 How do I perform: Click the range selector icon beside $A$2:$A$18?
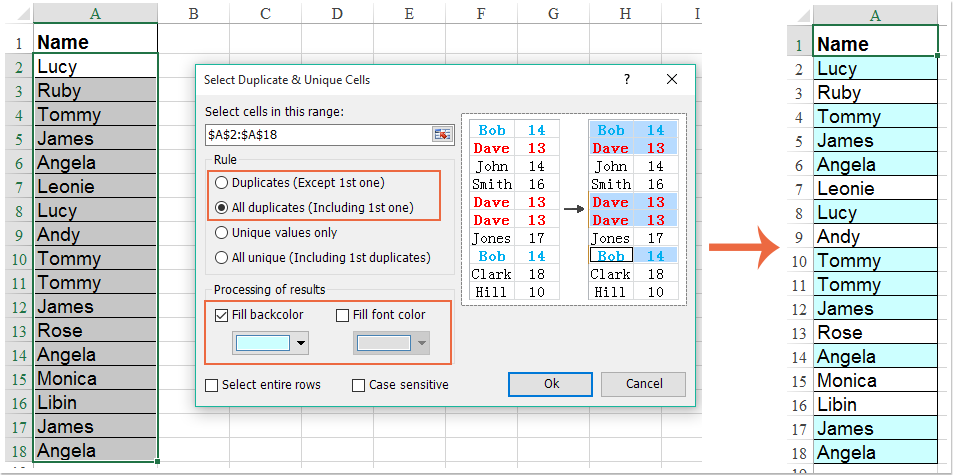tap(443, 135)
